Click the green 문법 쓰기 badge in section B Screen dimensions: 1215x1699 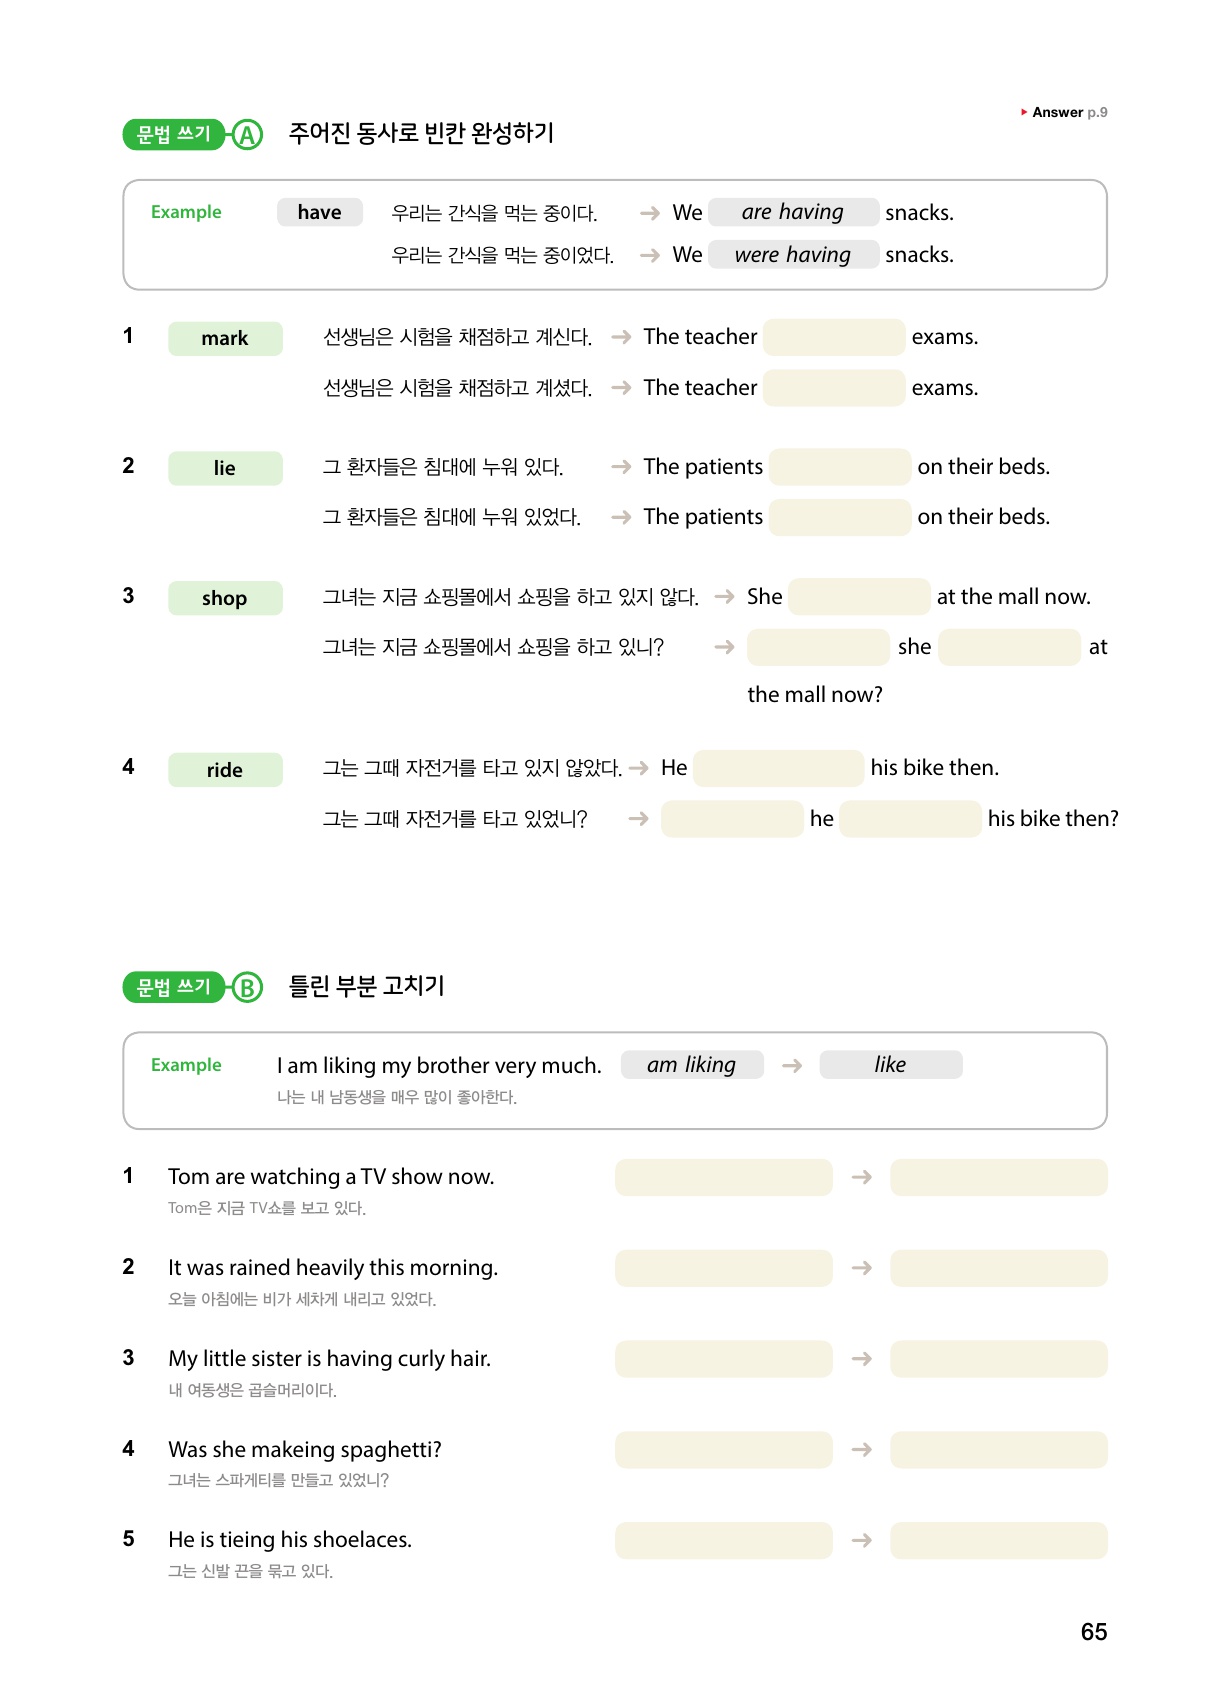click(x=174, y=988)
